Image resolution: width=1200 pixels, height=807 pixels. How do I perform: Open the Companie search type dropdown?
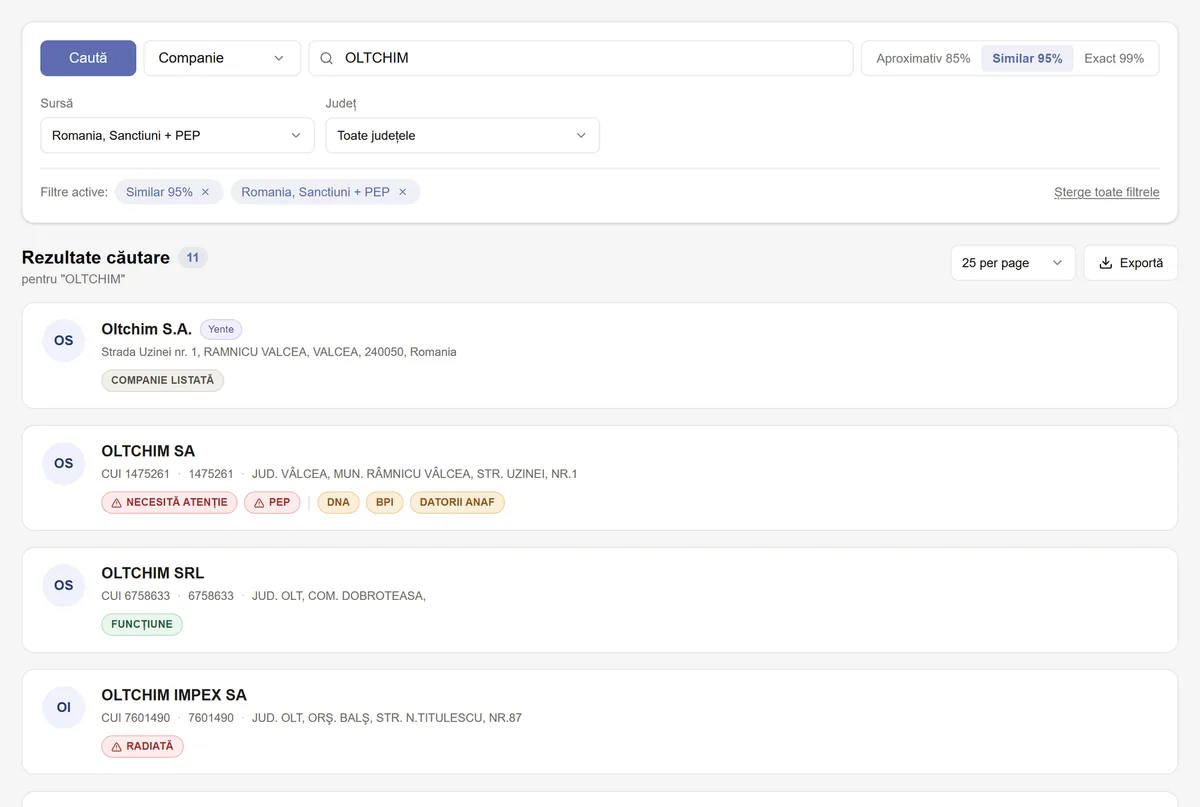222,58
